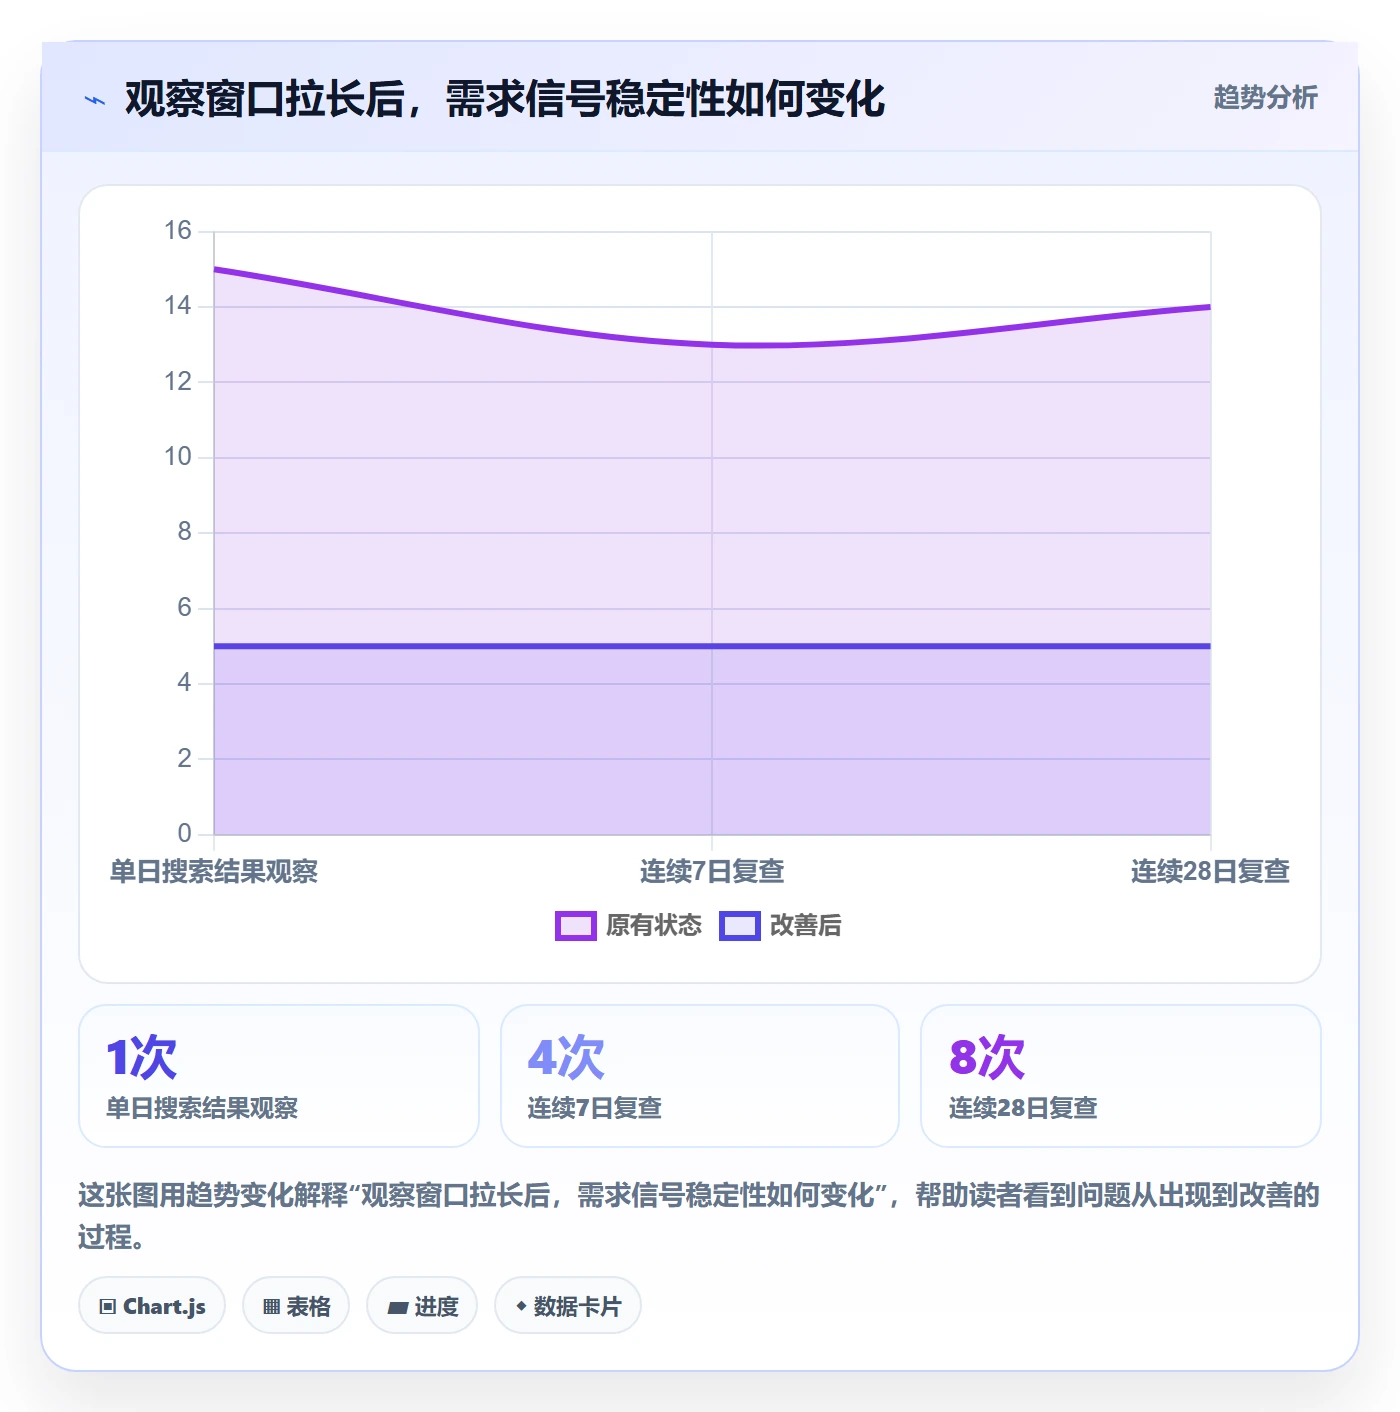
Task: Open the Chart.js tag
Action: [152, 1306]
